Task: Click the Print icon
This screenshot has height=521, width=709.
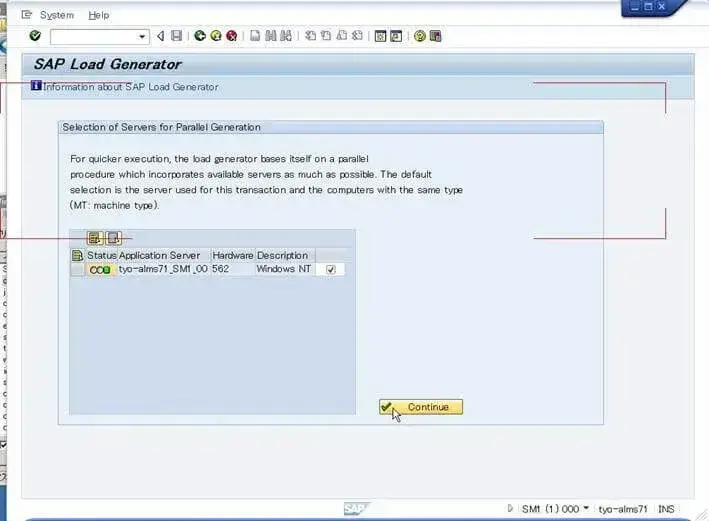Action: click(255, 36)
